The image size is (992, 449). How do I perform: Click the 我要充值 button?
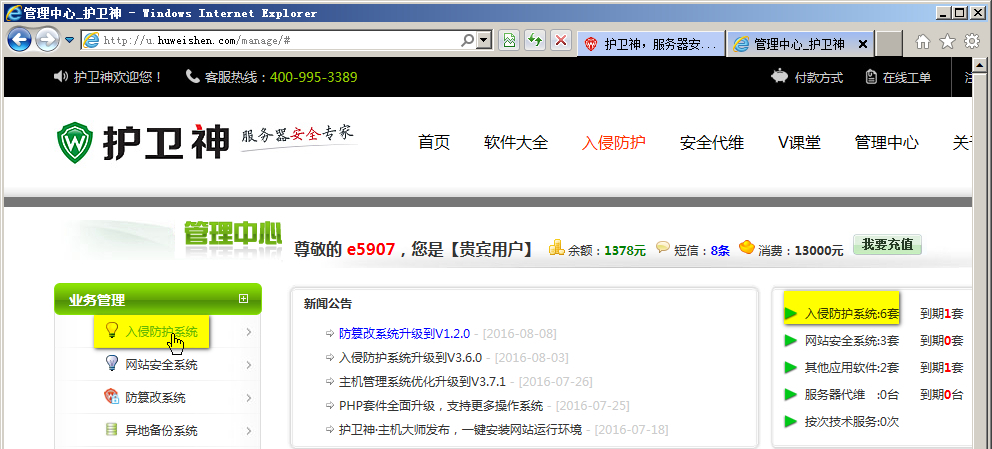tap(886, 246)
